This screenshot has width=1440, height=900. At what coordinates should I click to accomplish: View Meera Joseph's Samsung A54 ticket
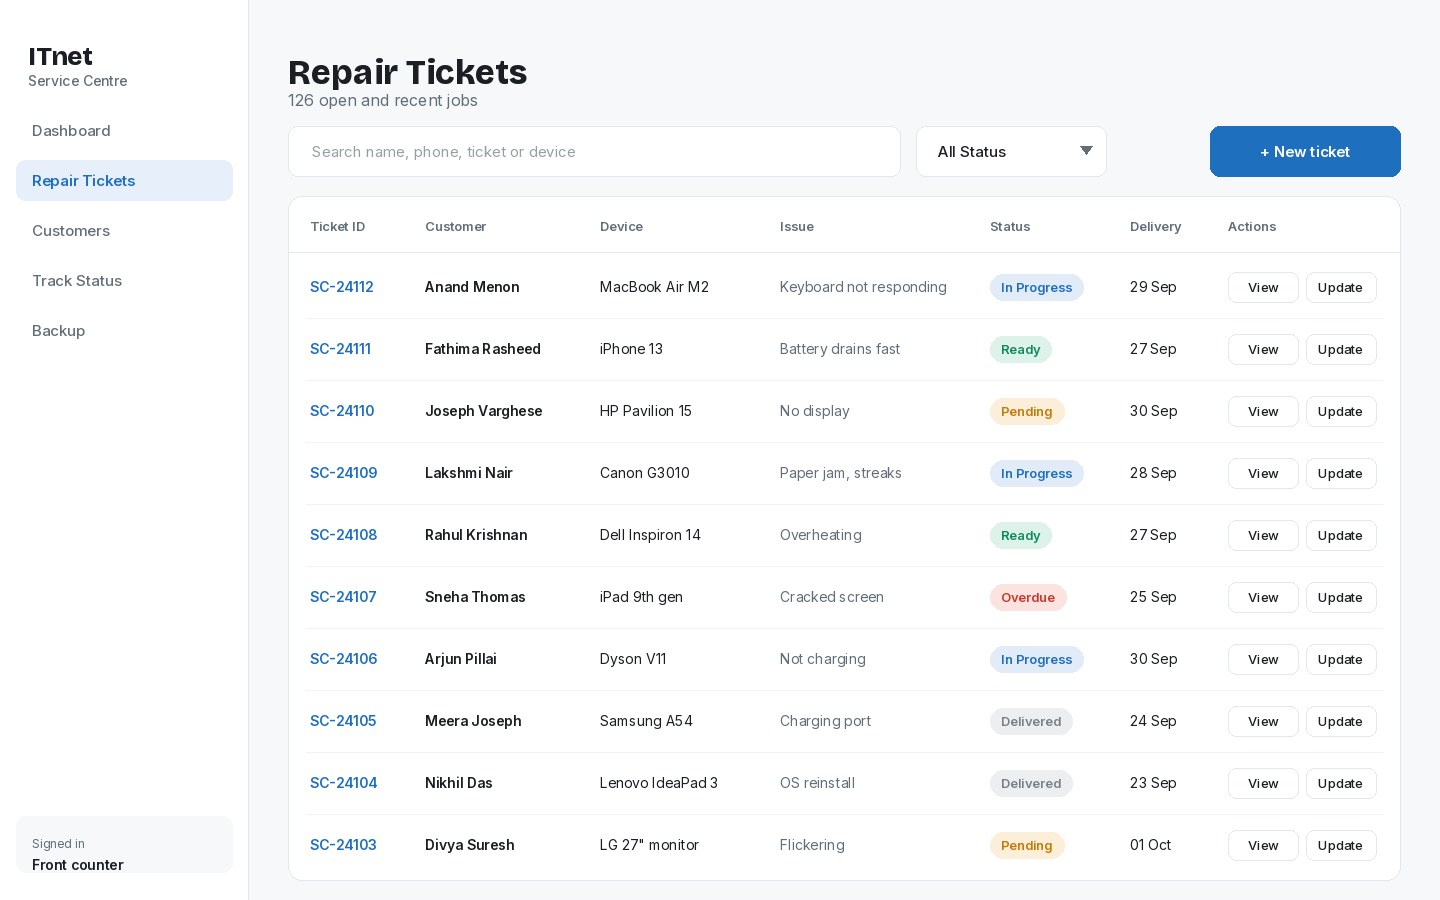pyautogui.click(x=1263, y=721)
